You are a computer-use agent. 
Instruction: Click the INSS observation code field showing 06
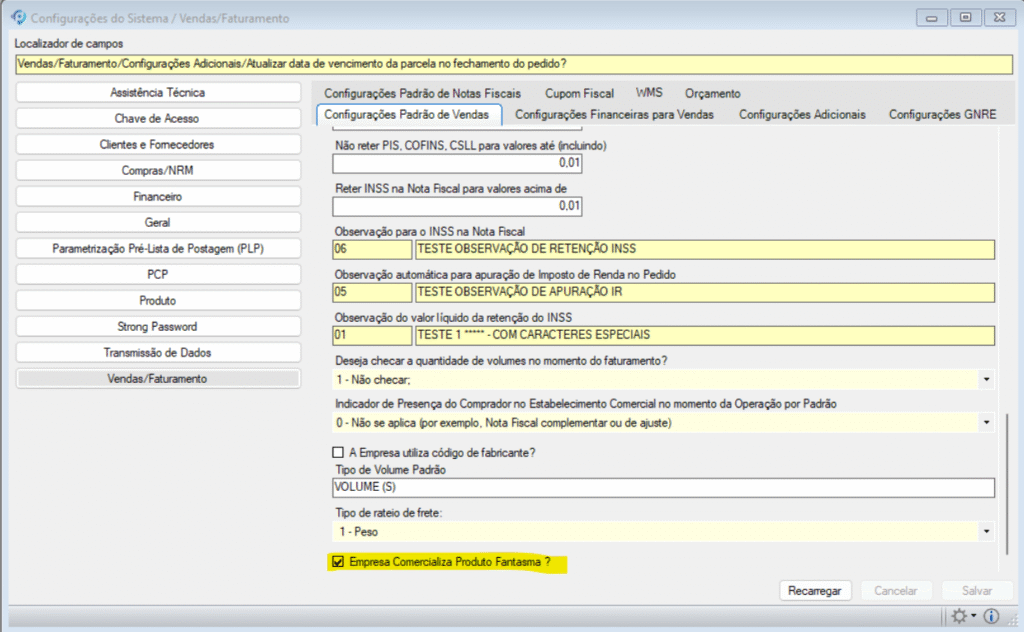371,249
